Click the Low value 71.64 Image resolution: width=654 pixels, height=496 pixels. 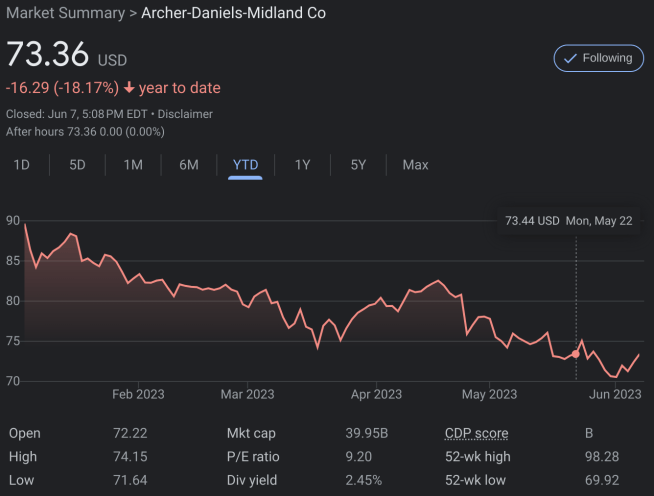coord(130,480)
